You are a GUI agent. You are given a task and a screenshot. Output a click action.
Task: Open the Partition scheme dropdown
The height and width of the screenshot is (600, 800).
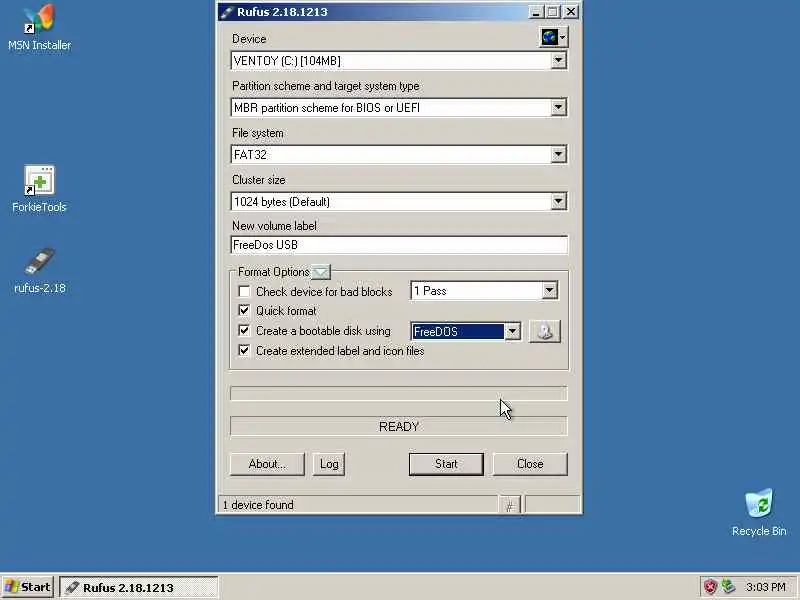pos(398,108)
